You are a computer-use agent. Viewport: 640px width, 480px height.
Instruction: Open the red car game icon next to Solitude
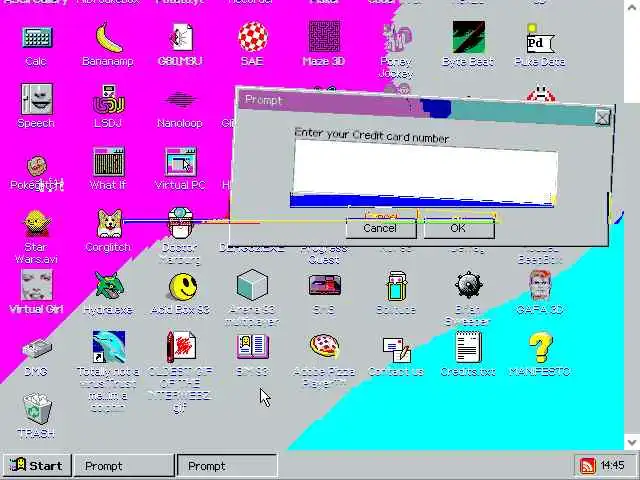pyautogui.click(x=324, y=285)
